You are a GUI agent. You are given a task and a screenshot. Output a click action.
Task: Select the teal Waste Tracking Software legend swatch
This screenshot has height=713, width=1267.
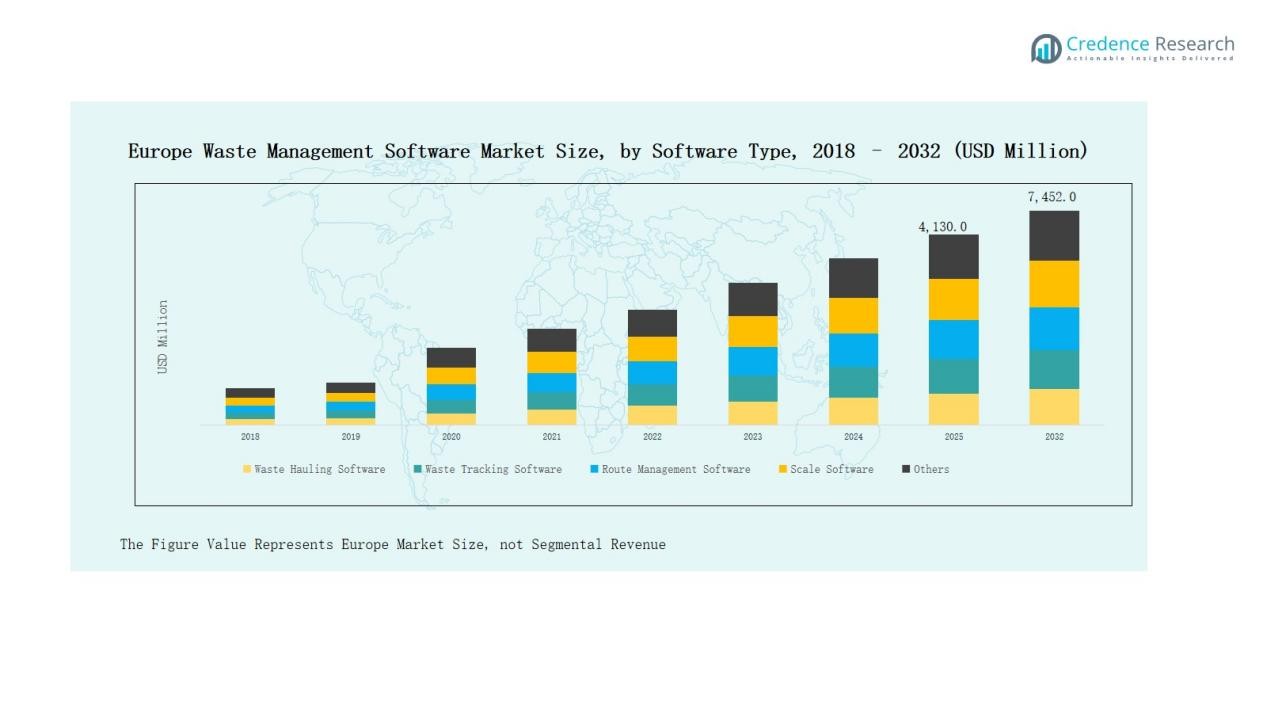pyautogui.click(x=417, y=469)
